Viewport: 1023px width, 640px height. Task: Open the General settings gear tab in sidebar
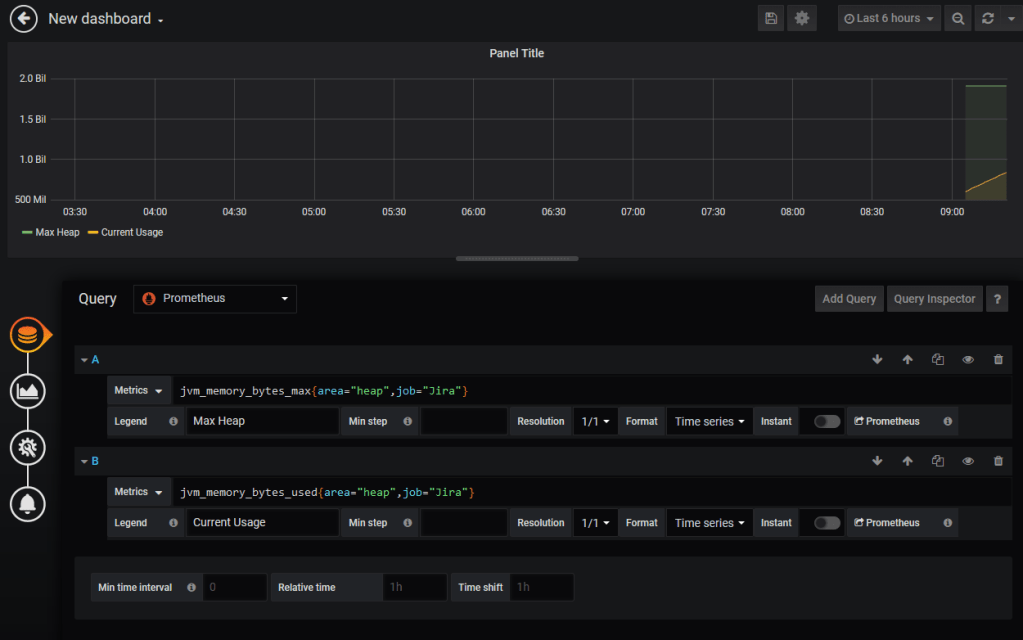pyautogui.click(x=28, y=447)
